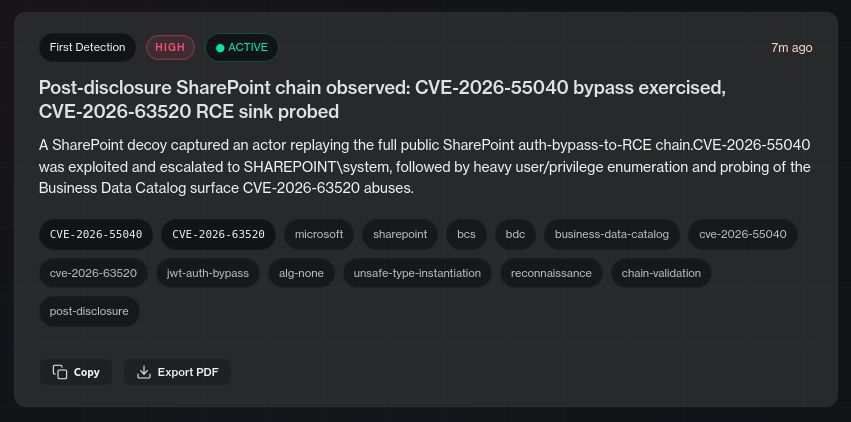Select the unsafe-type-instantiation tag
This screenshot has width=851, height=422.
[x=417, y=273]
